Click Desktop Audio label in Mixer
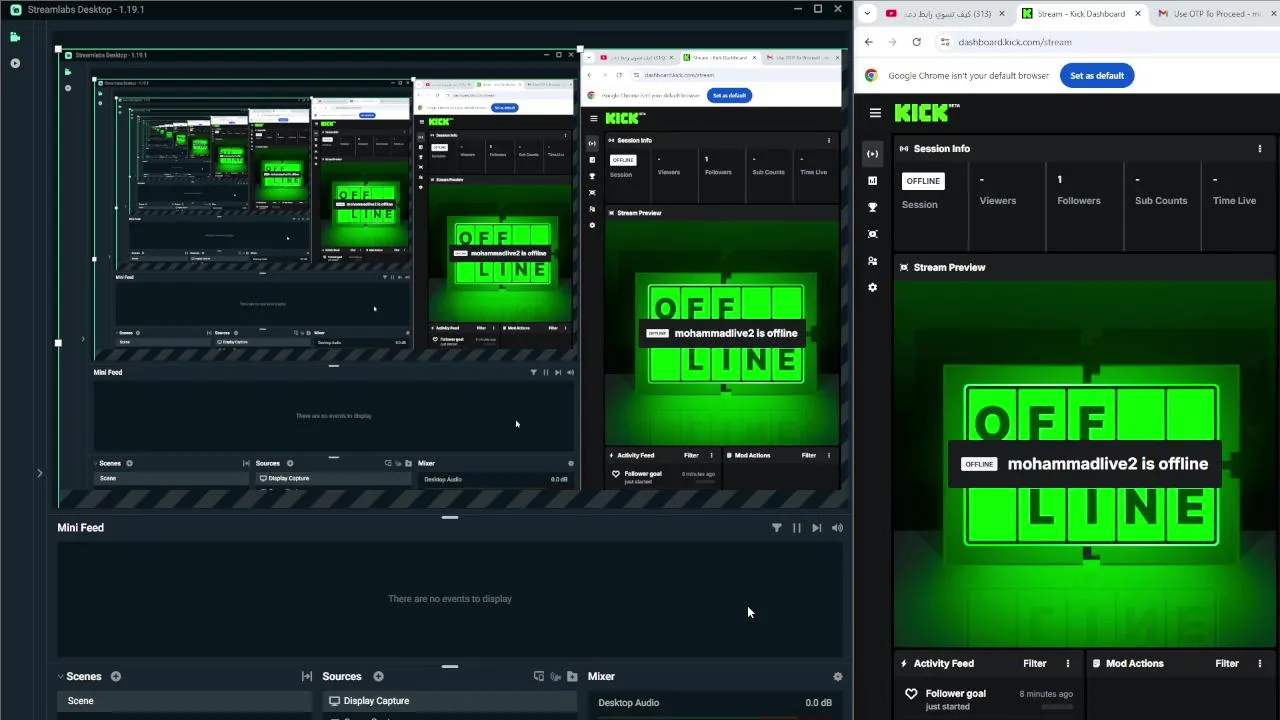The width and height of the screenshot is (1280, 720). 628,703
